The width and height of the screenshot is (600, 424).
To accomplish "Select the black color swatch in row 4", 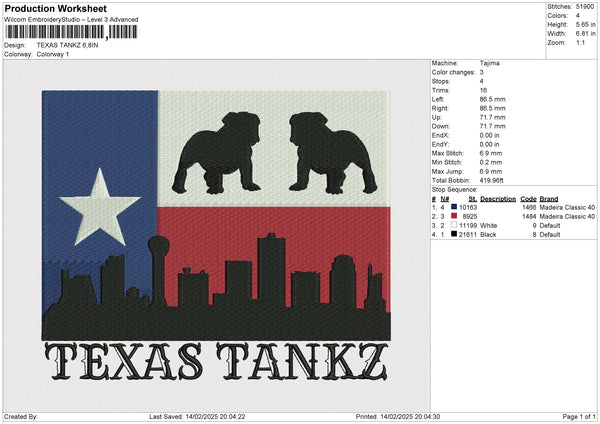I will pyautogui.click(x=454, y=234).
